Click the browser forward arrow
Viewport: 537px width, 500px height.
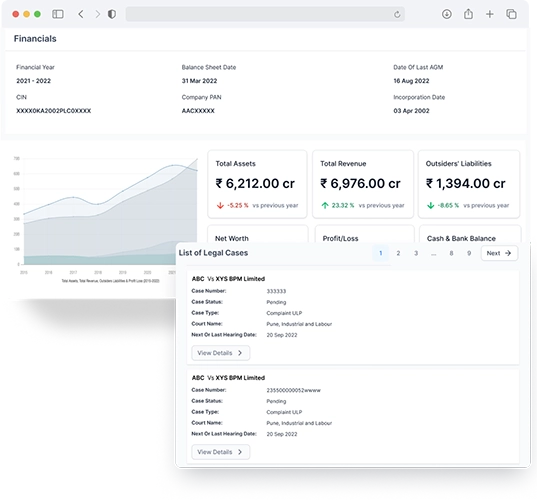(98, 14)
